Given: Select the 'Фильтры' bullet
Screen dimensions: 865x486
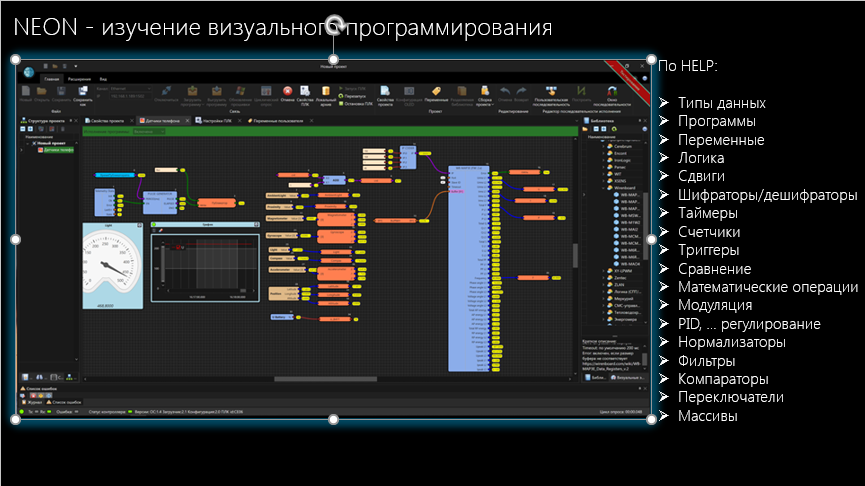Looking at the screenshot, I should (706, 361).
